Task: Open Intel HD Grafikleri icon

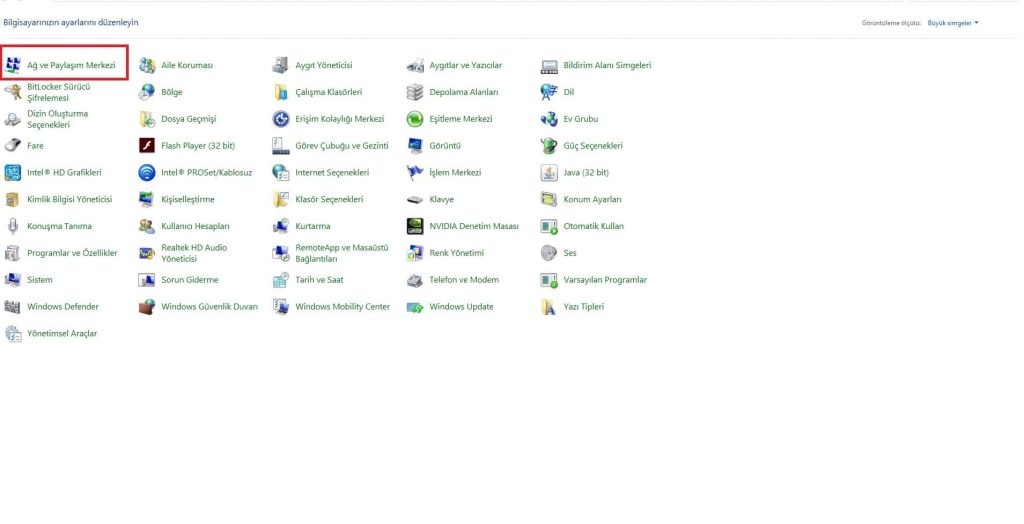Action: (12, 172)
